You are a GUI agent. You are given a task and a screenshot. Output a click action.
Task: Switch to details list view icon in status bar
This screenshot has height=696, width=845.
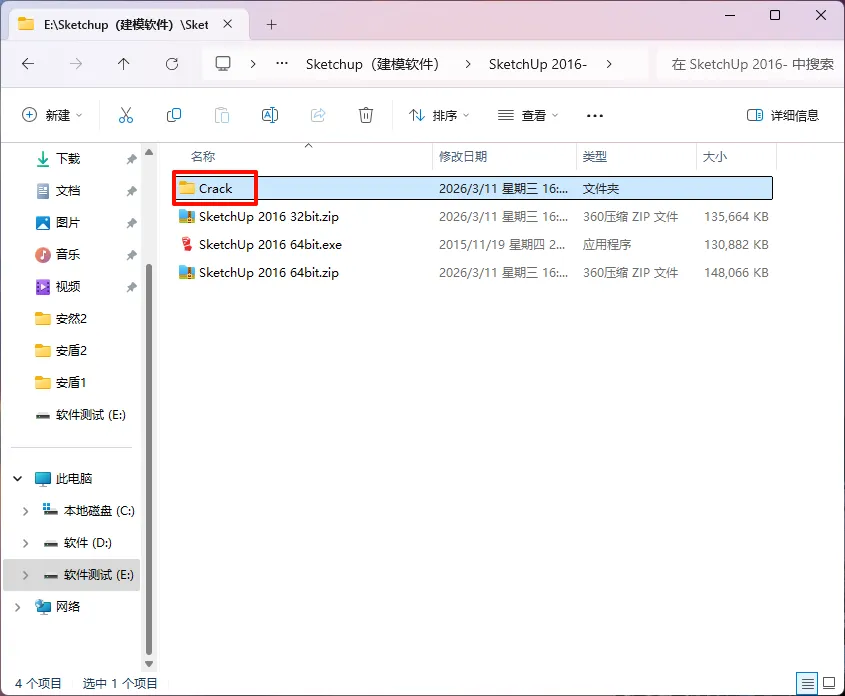tap(807, 684)
